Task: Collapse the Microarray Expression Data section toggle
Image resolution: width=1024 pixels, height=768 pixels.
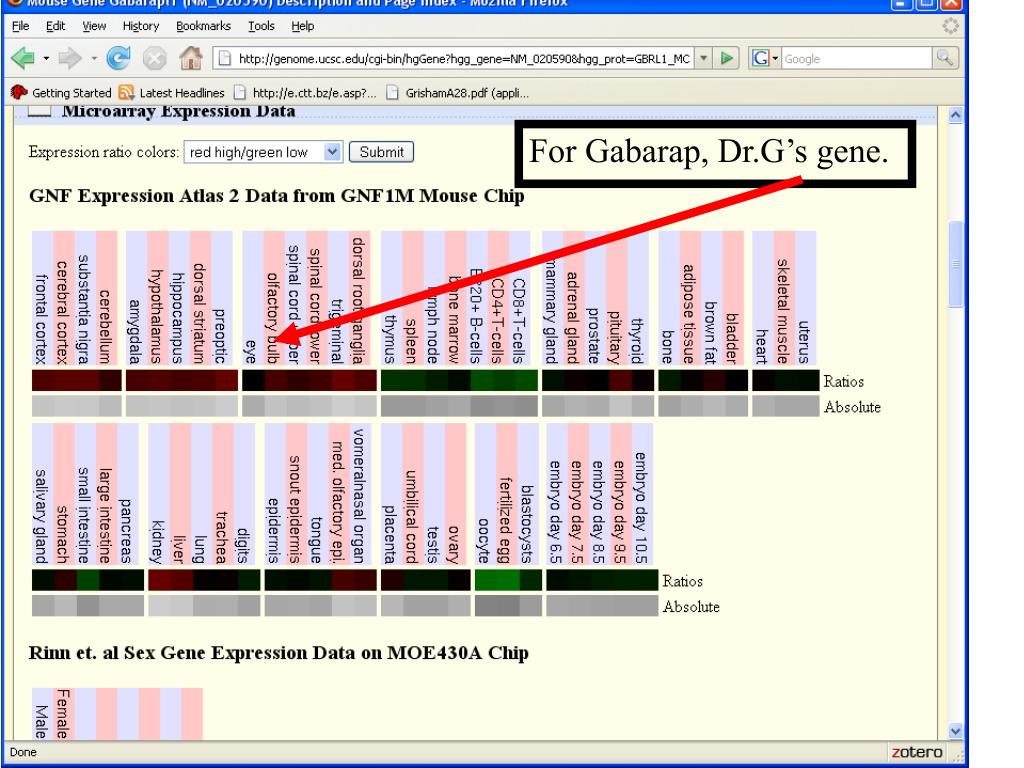Action: 40,112
